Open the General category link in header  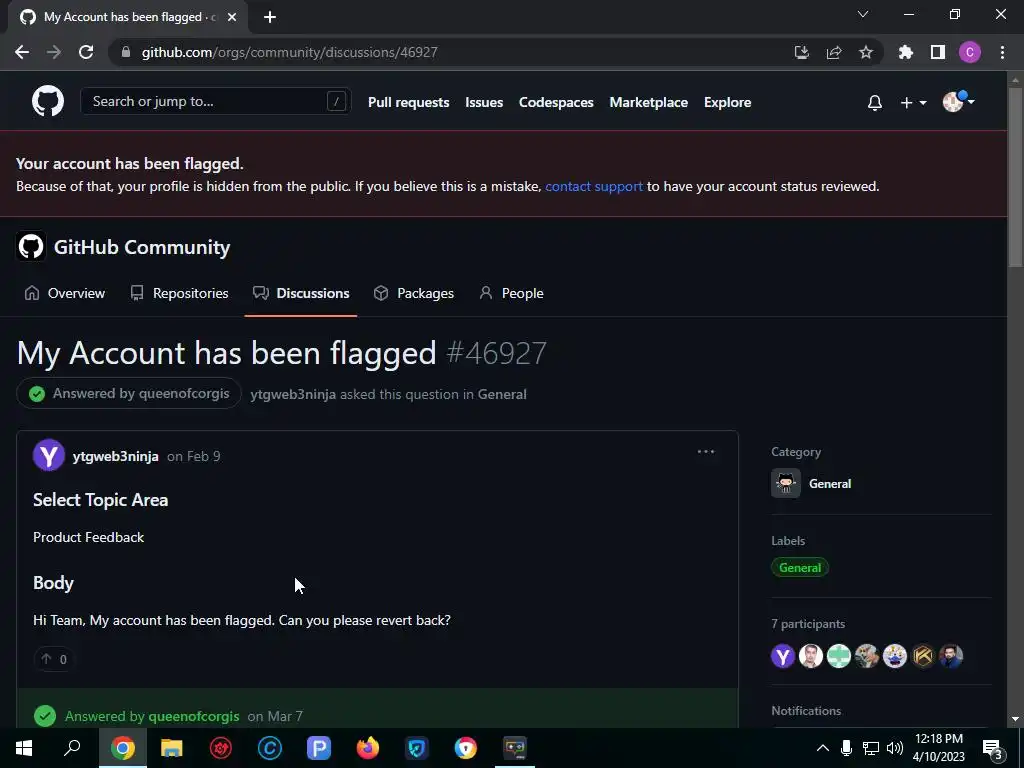pos(502,394)
